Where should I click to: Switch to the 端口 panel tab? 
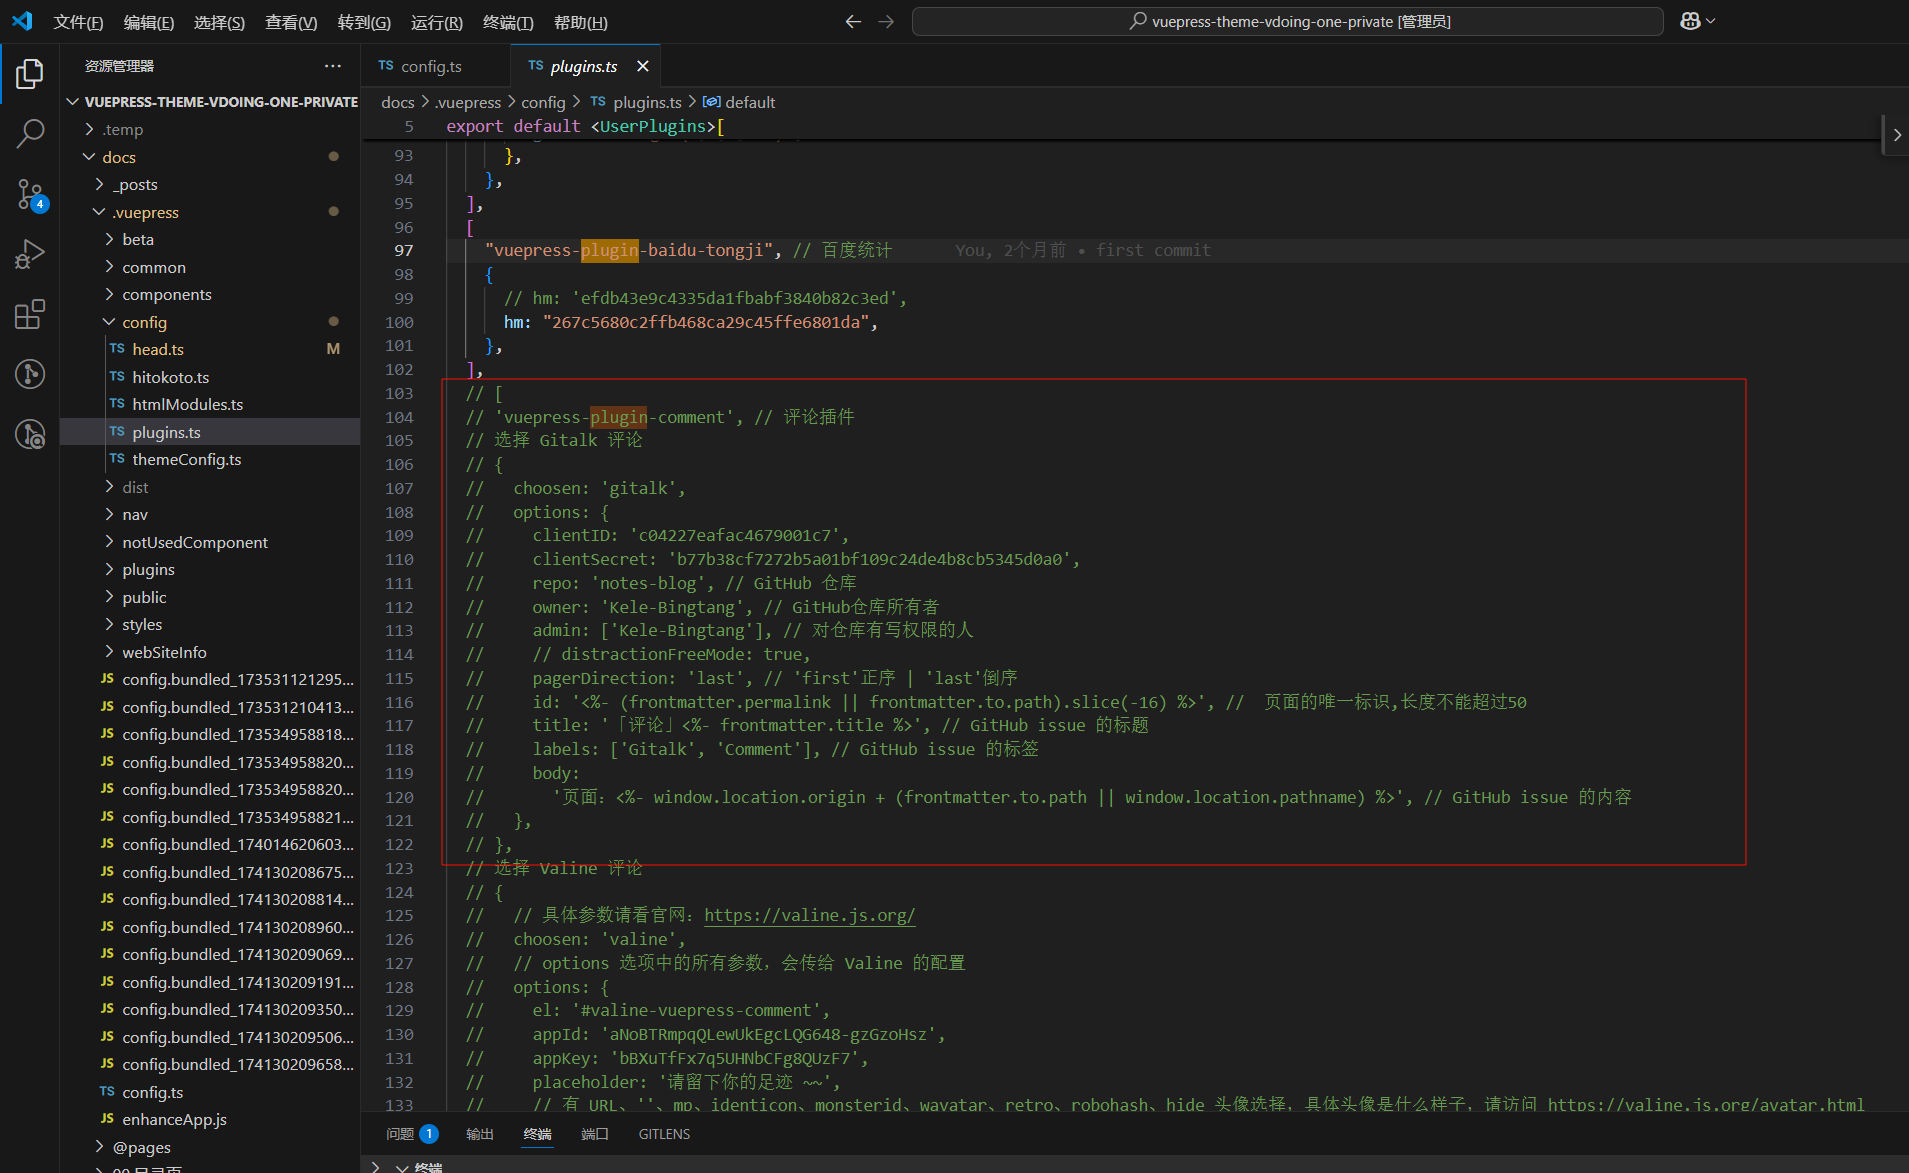pos(595,1134)
